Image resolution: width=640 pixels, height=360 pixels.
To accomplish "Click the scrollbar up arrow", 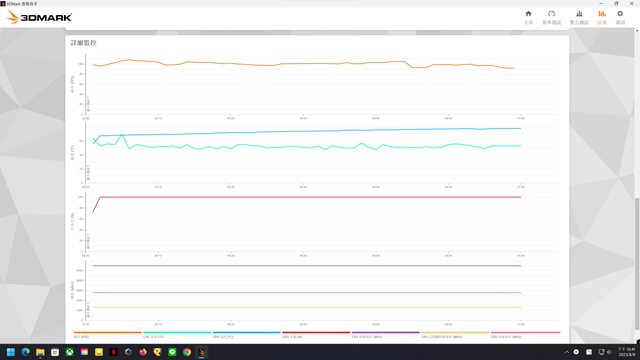I will tap(637, 31).
